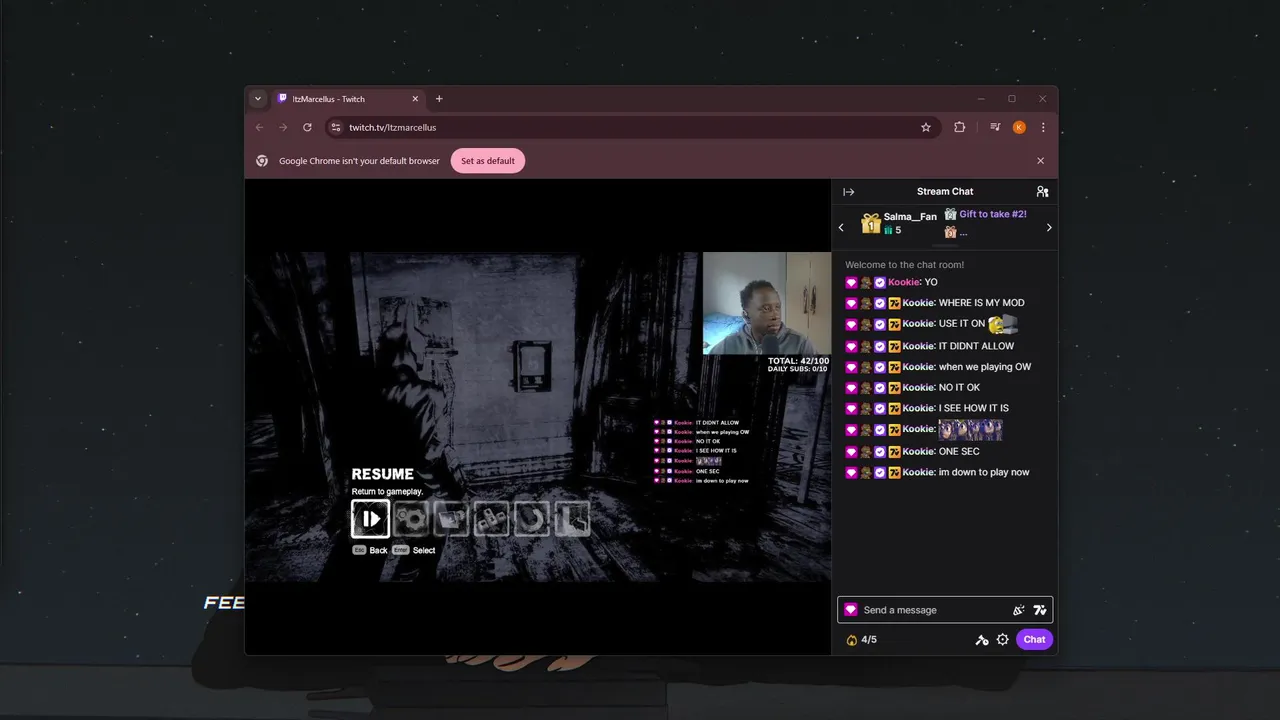The height and width of the screenshot is (720, 1280).
Task: Open Chrome tab search dropdown
Action: coord(258,99)
